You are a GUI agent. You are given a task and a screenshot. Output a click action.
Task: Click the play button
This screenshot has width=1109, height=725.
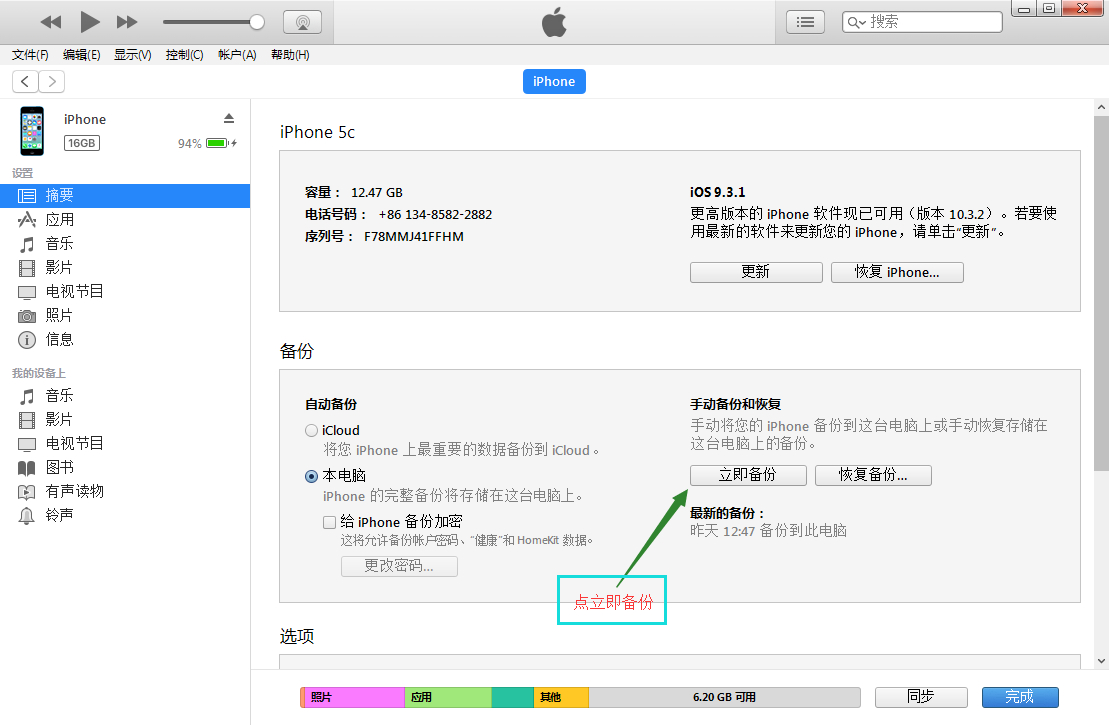(89, 22)
